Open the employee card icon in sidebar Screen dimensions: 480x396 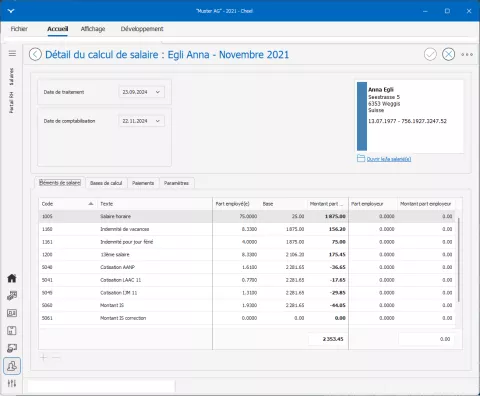(12, 313)
